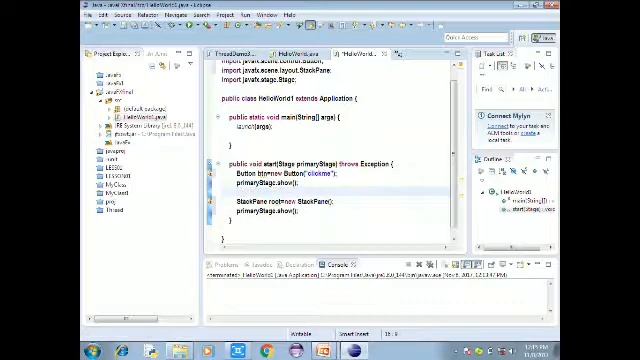Open the Run menu

coord(245,15)
